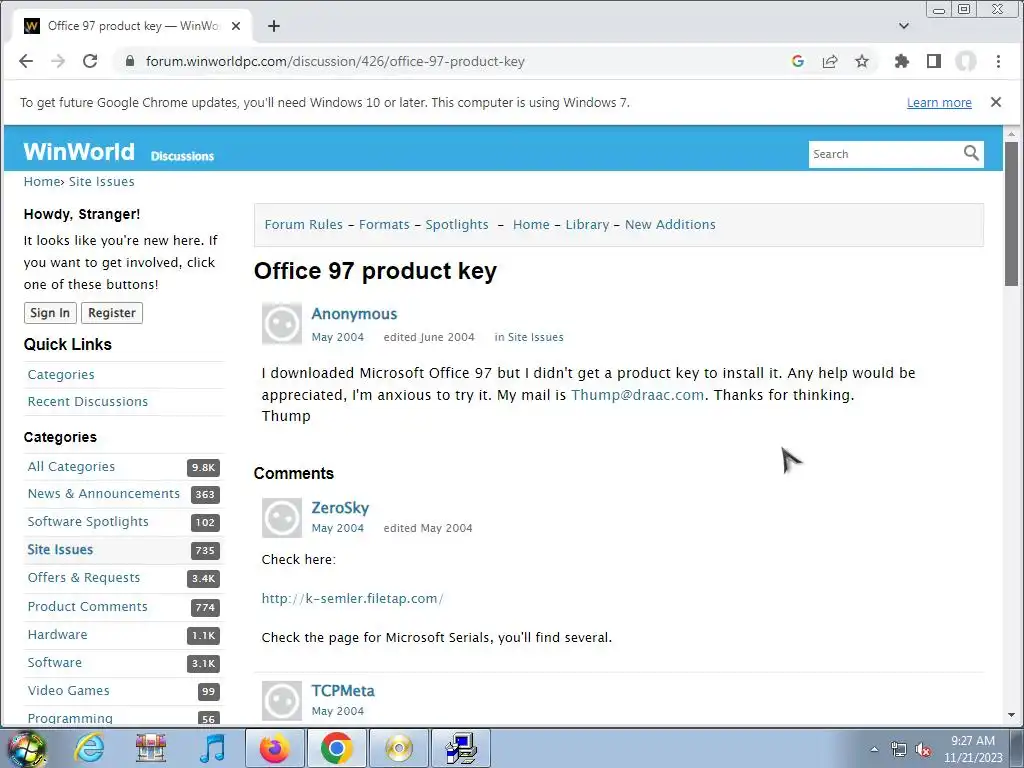Open Chrome three-dot menu
Viewport: 1024px width, 768px height.
(998, 61)
